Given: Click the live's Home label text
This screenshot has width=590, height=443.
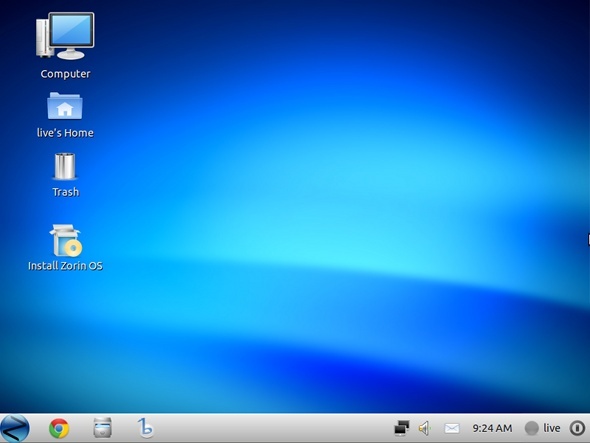Looking at the screenshot, I should pyautogui.click(x=65, y=133).
